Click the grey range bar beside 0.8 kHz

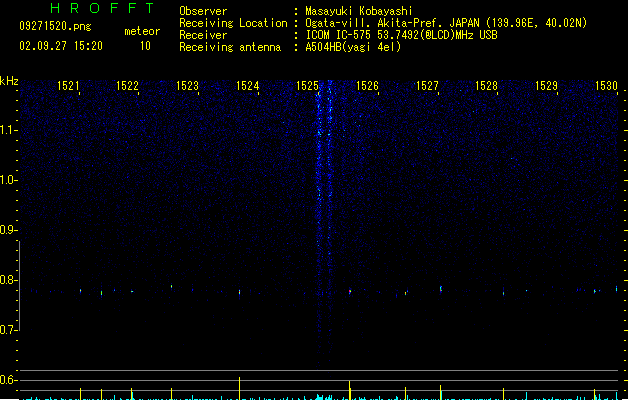tap(20, 286)
